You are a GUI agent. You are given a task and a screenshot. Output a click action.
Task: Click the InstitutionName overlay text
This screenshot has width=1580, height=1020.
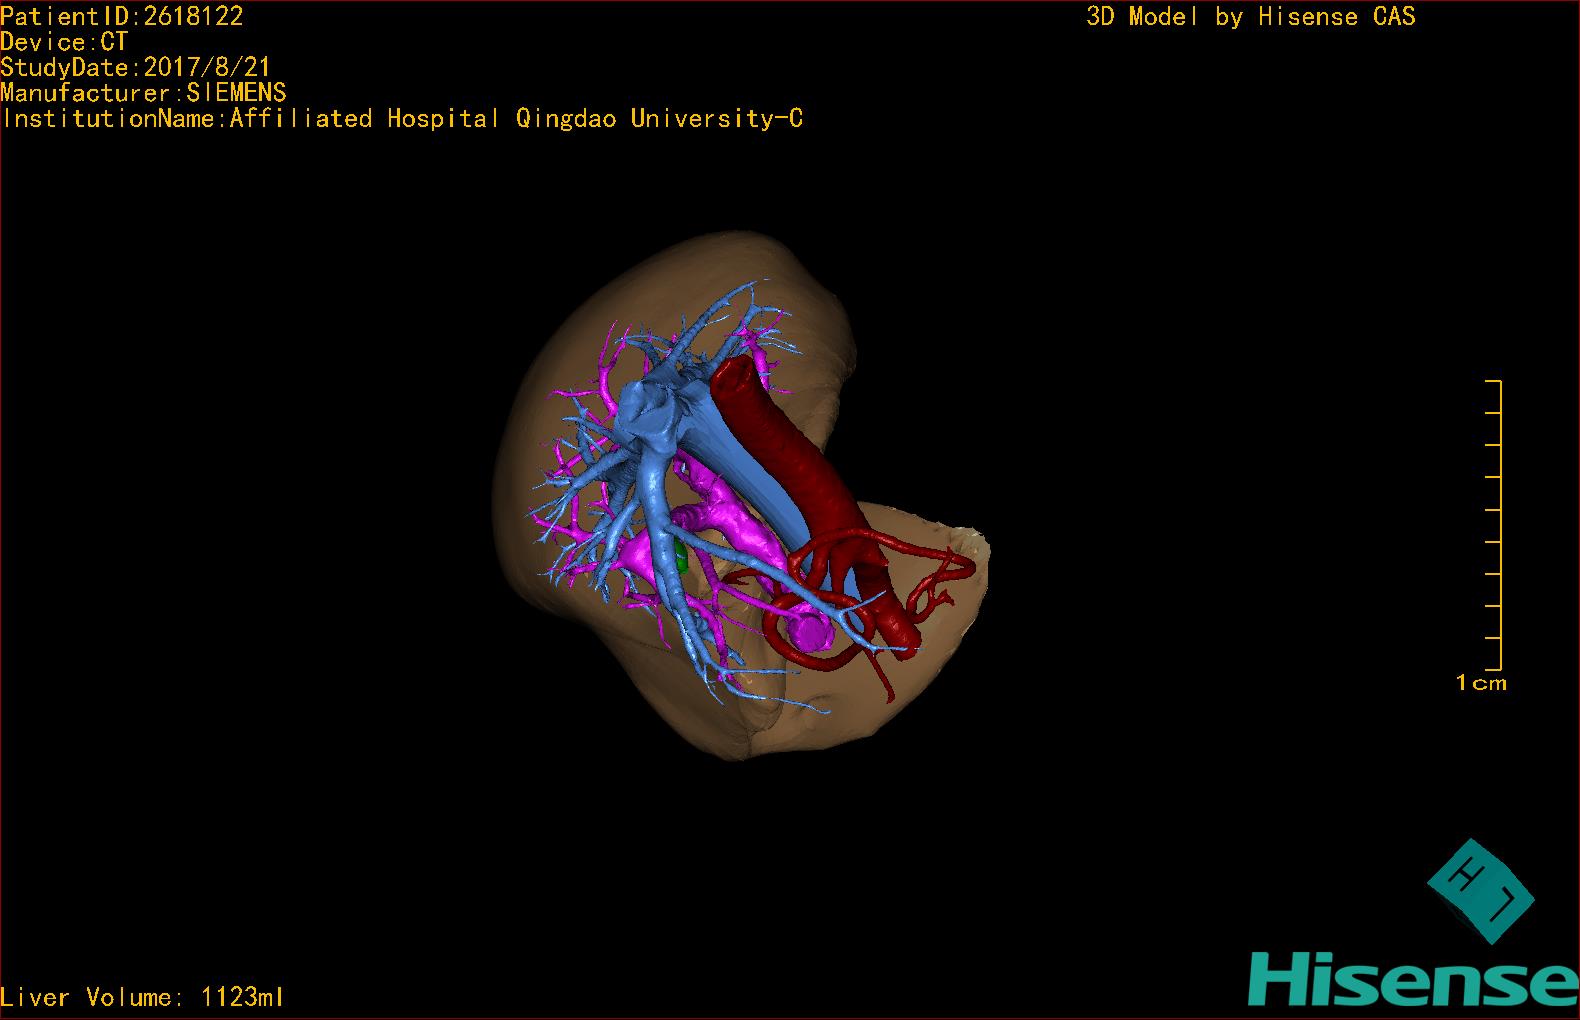pyautogui.click(x=402, y=119)
